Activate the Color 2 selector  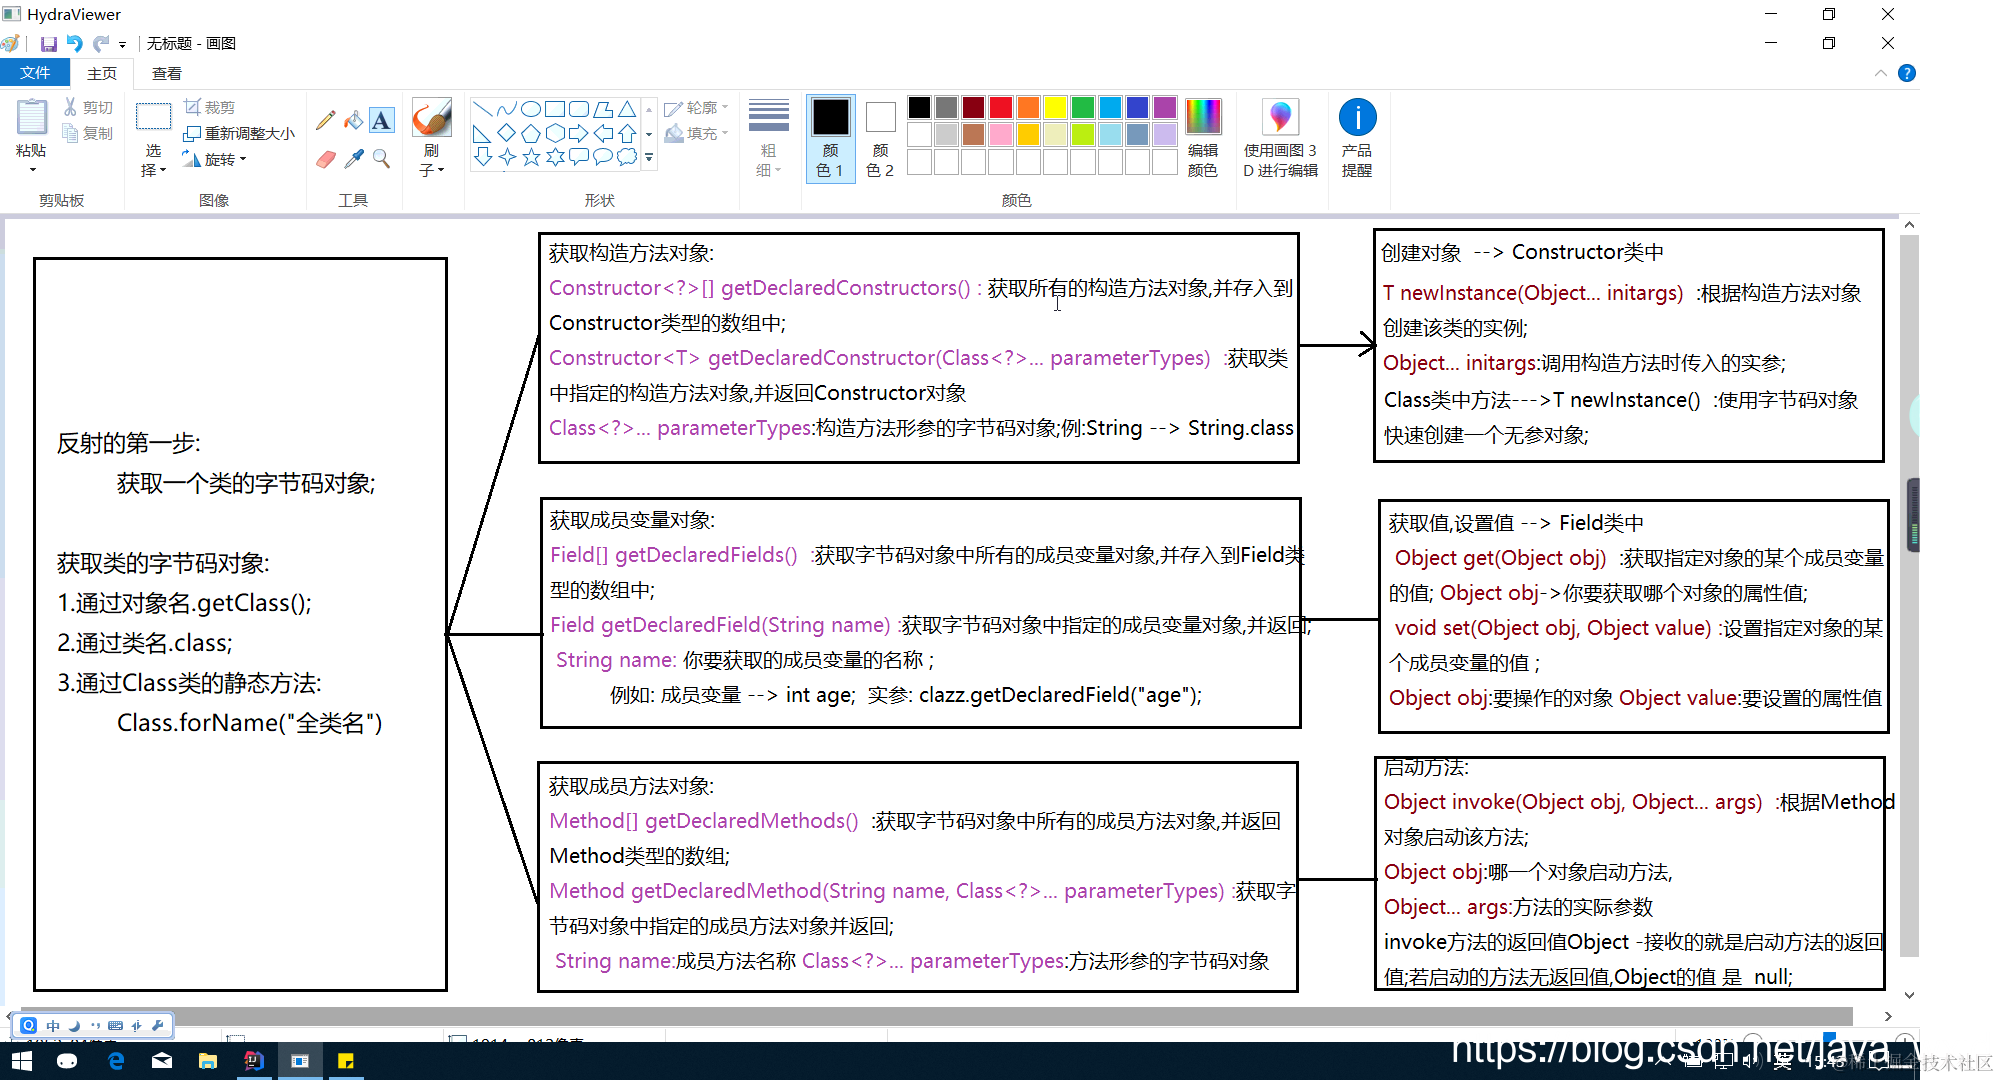tap(880, 138)
